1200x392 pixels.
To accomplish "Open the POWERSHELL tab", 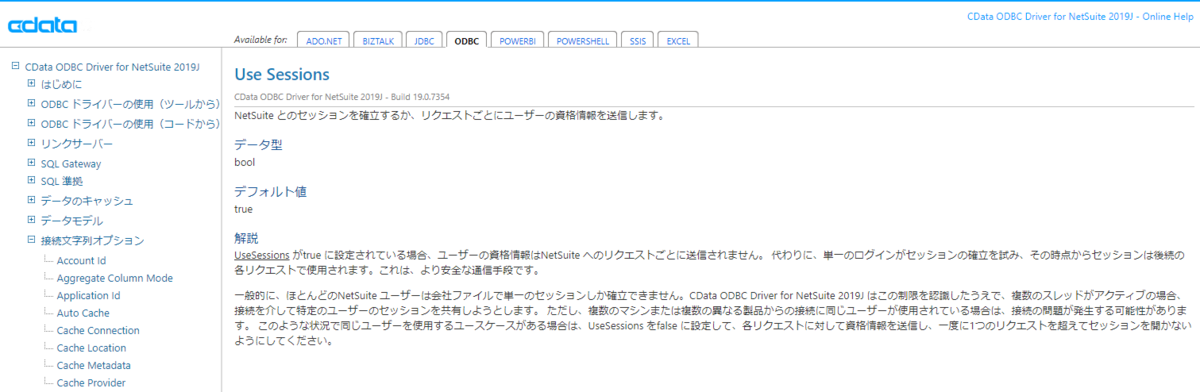I will 582,40.
